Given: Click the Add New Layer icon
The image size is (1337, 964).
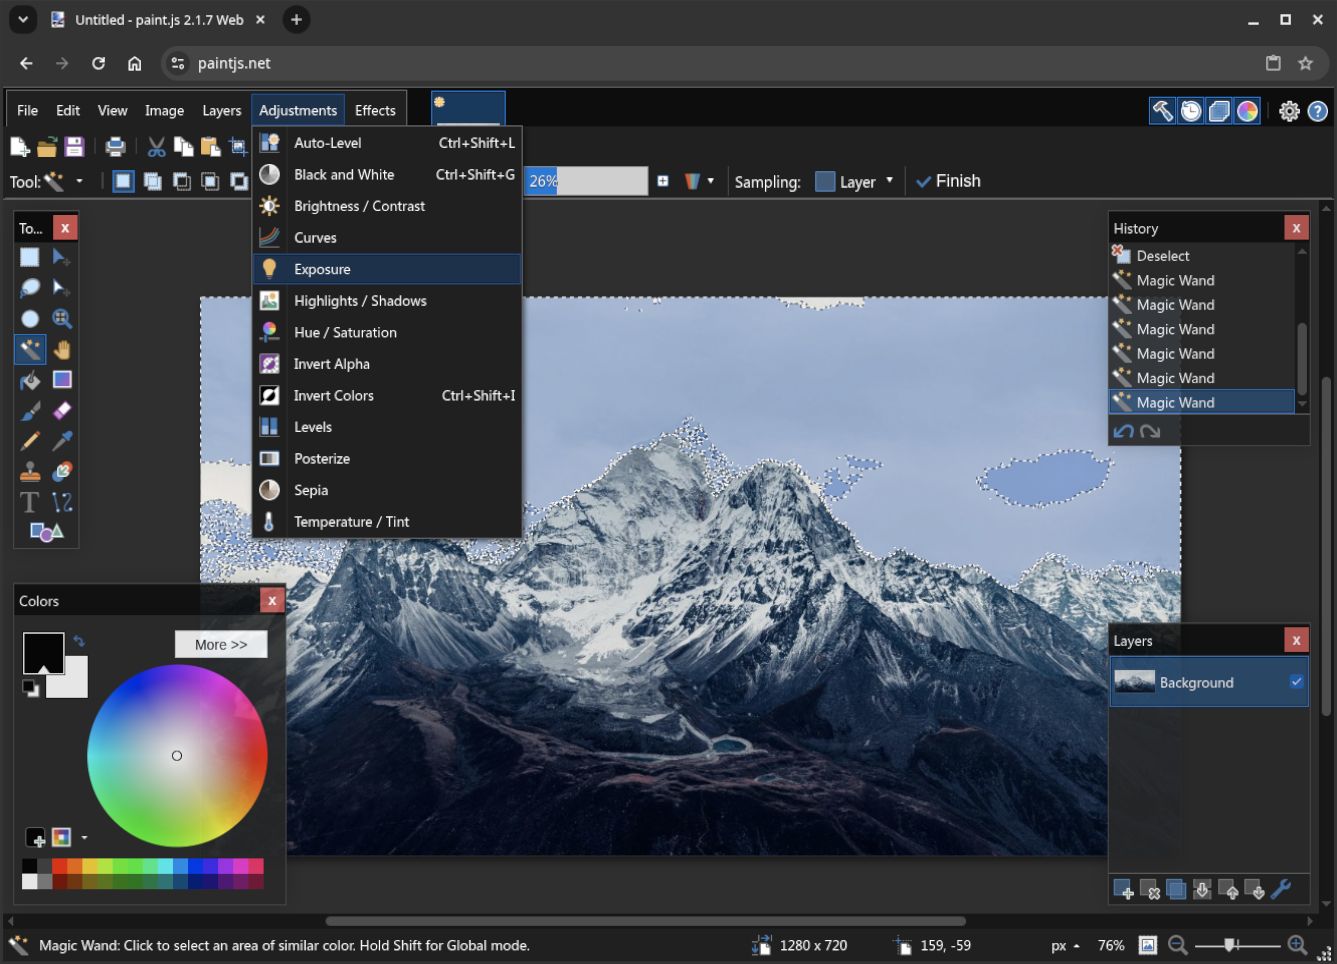Looking at the screenshot, I should [1123, 889].
